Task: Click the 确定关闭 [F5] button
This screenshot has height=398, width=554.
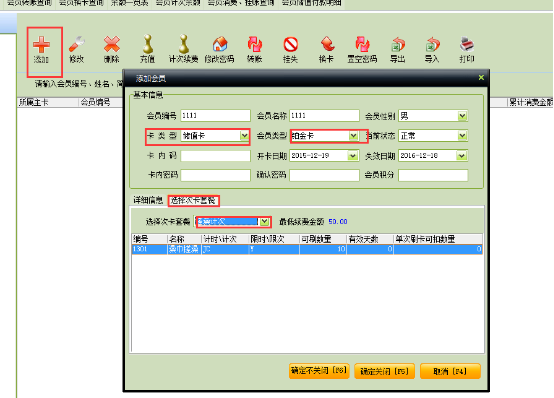Action: pos(384,371)
